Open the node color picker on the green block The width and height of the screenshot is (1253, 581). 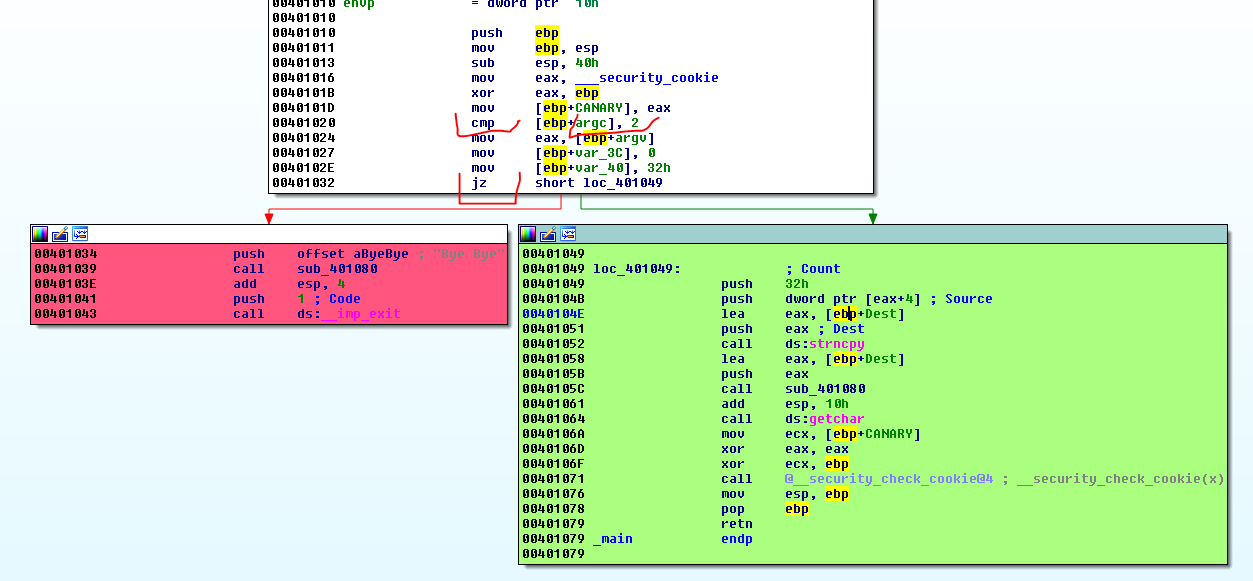pos(529,234)
